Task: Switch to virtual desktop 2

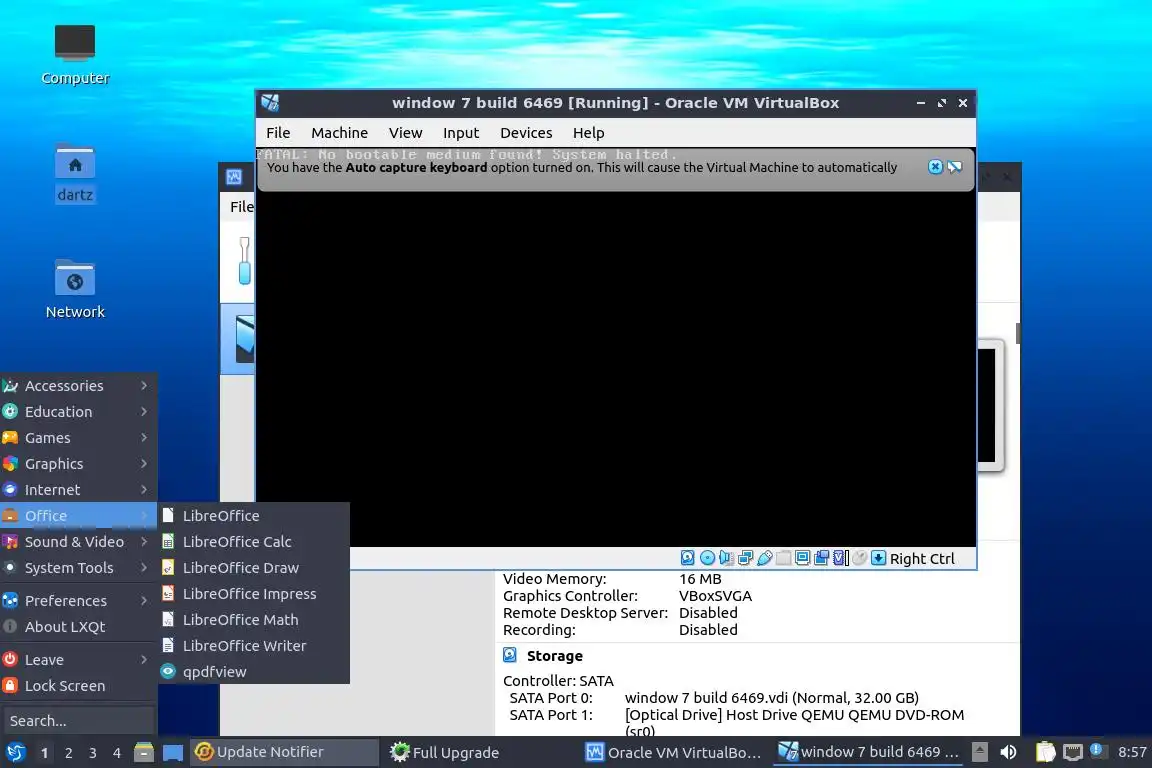Action: pos(68,753)
